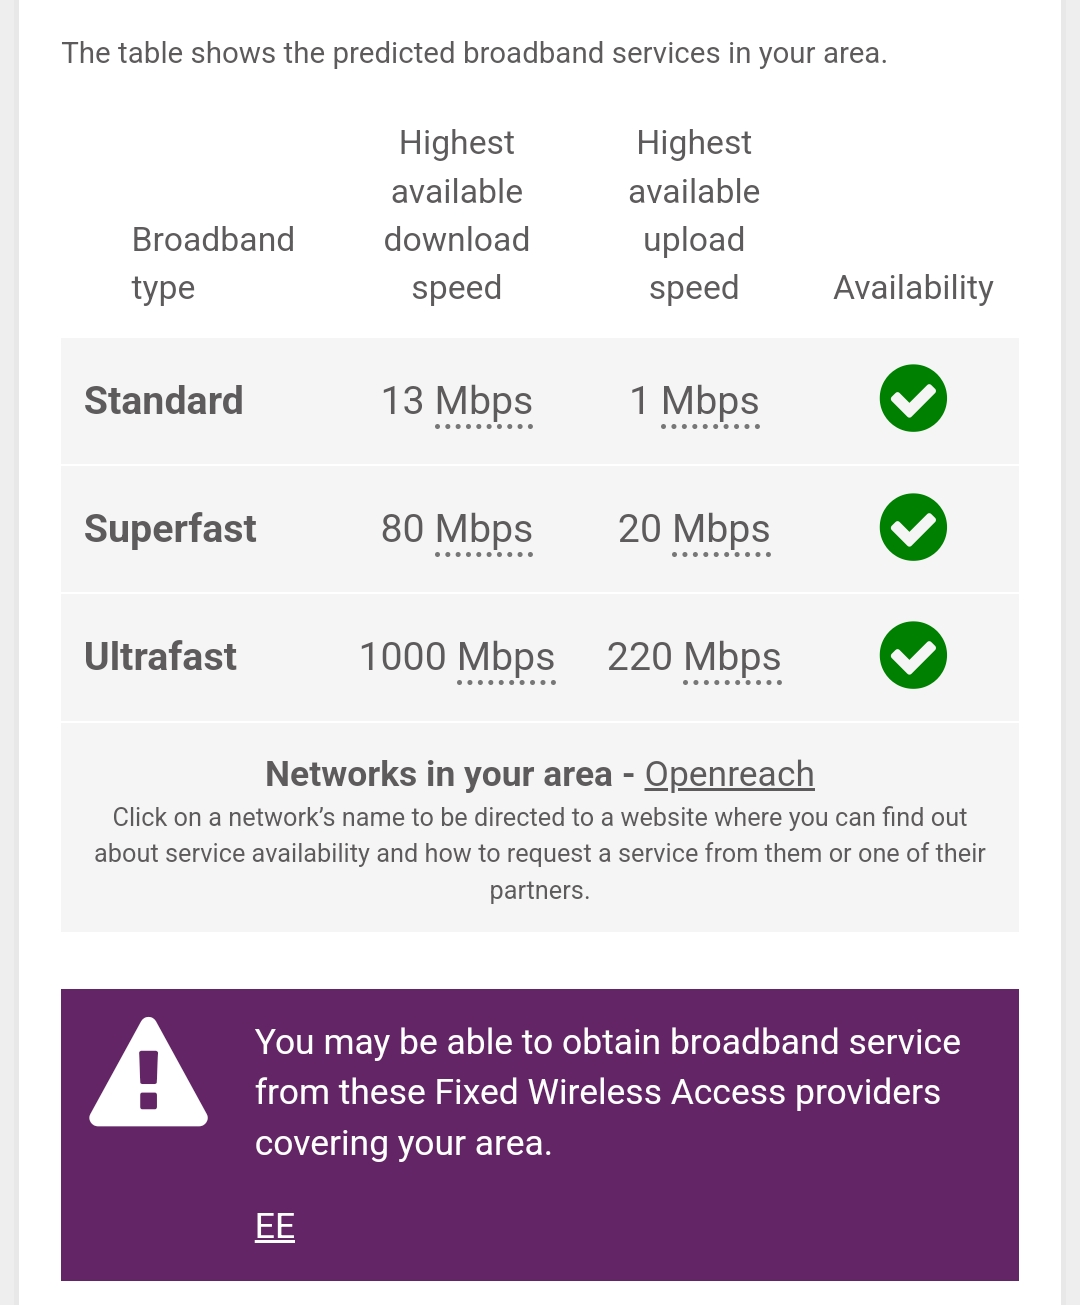Click the 220 Mbps Ultrafast upload value
The height and width of the screenshot is (1305, 1080).
point(694,657)
